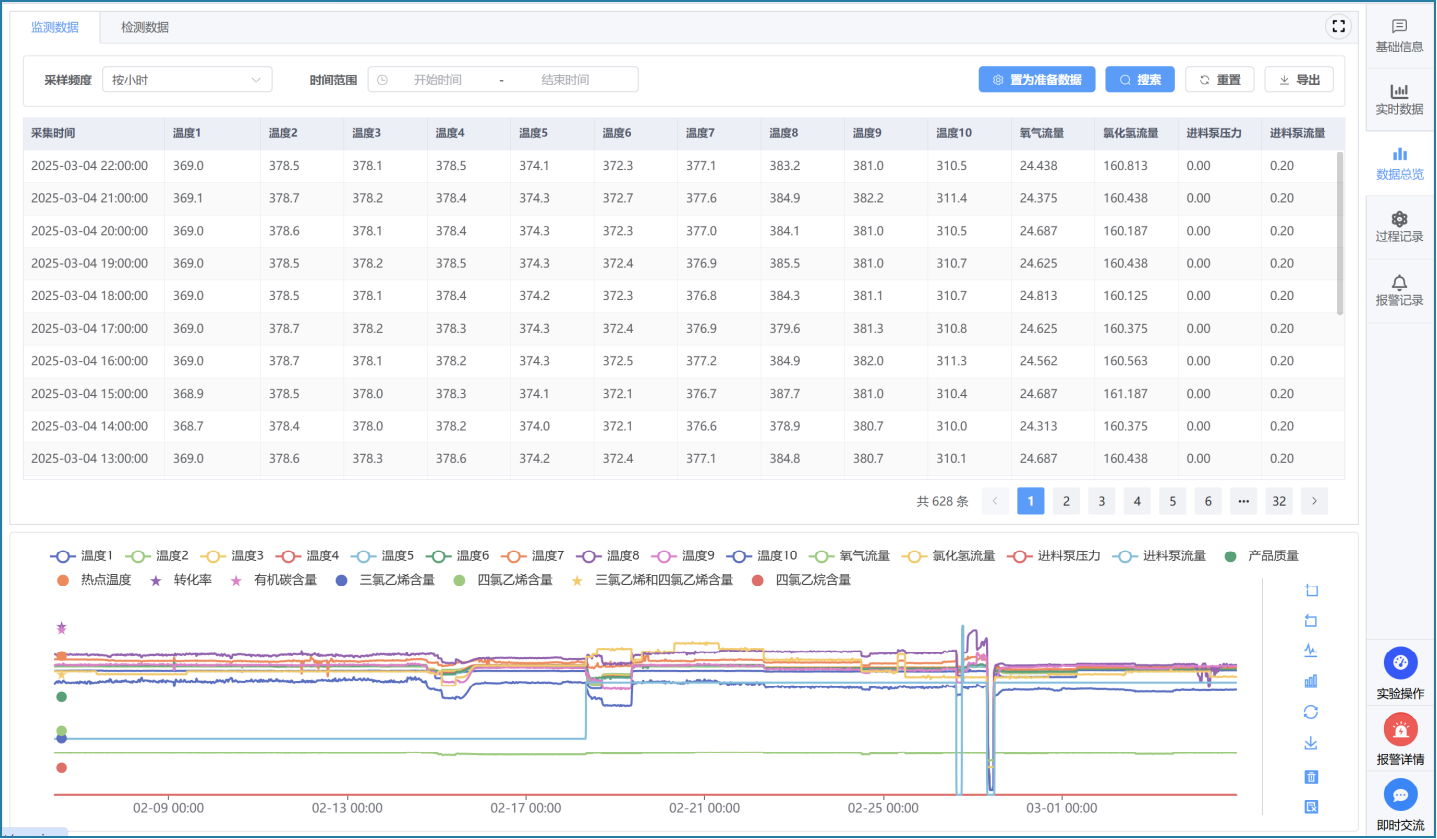Toggle 温度1 series in chart legend
The image size is (1437, 839).
coord(82,556)
